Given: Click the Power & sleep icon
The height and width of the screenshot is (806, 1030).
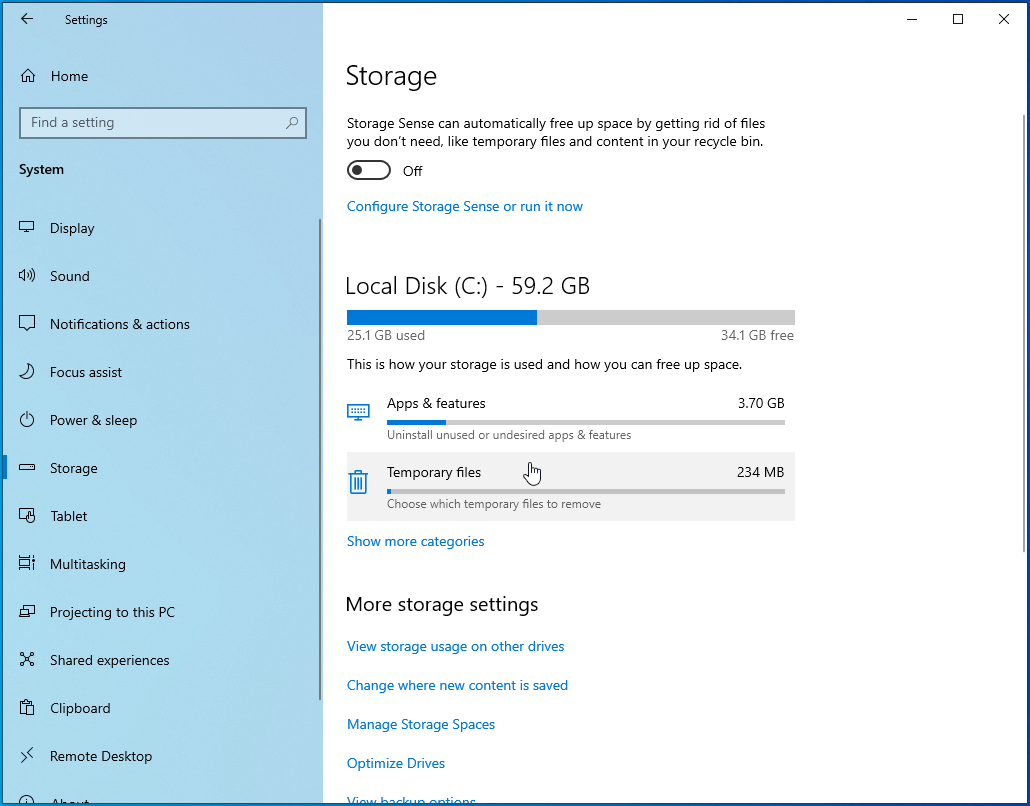Looking at the screenshot, I should pos(28,420).
